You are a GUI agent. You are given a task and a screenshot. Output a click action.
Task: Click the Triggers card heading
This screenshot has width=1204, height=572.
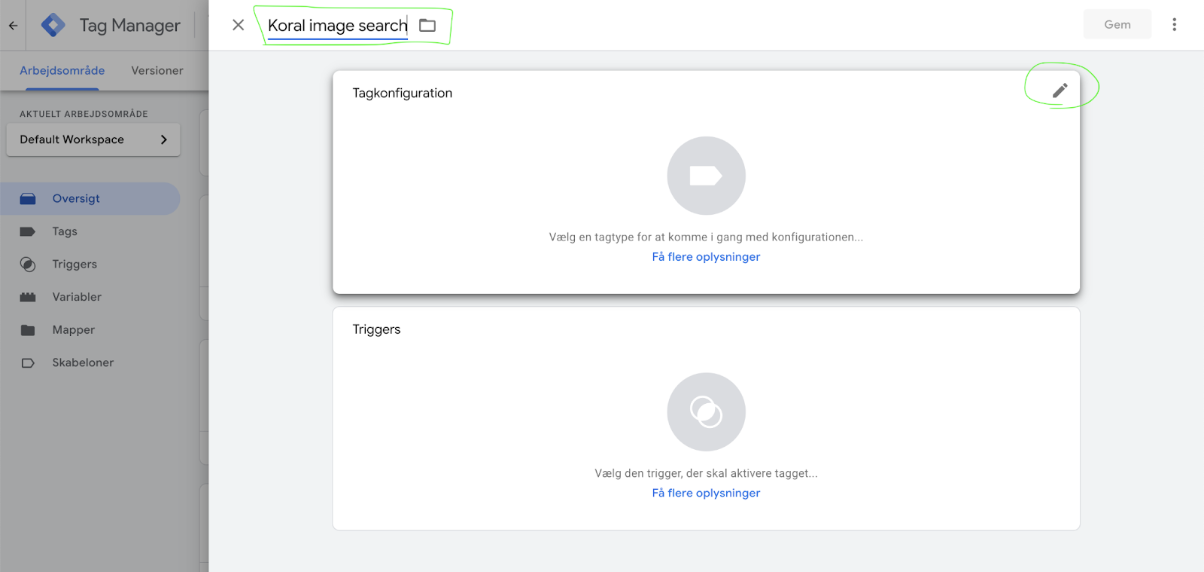tap(377, 329)
